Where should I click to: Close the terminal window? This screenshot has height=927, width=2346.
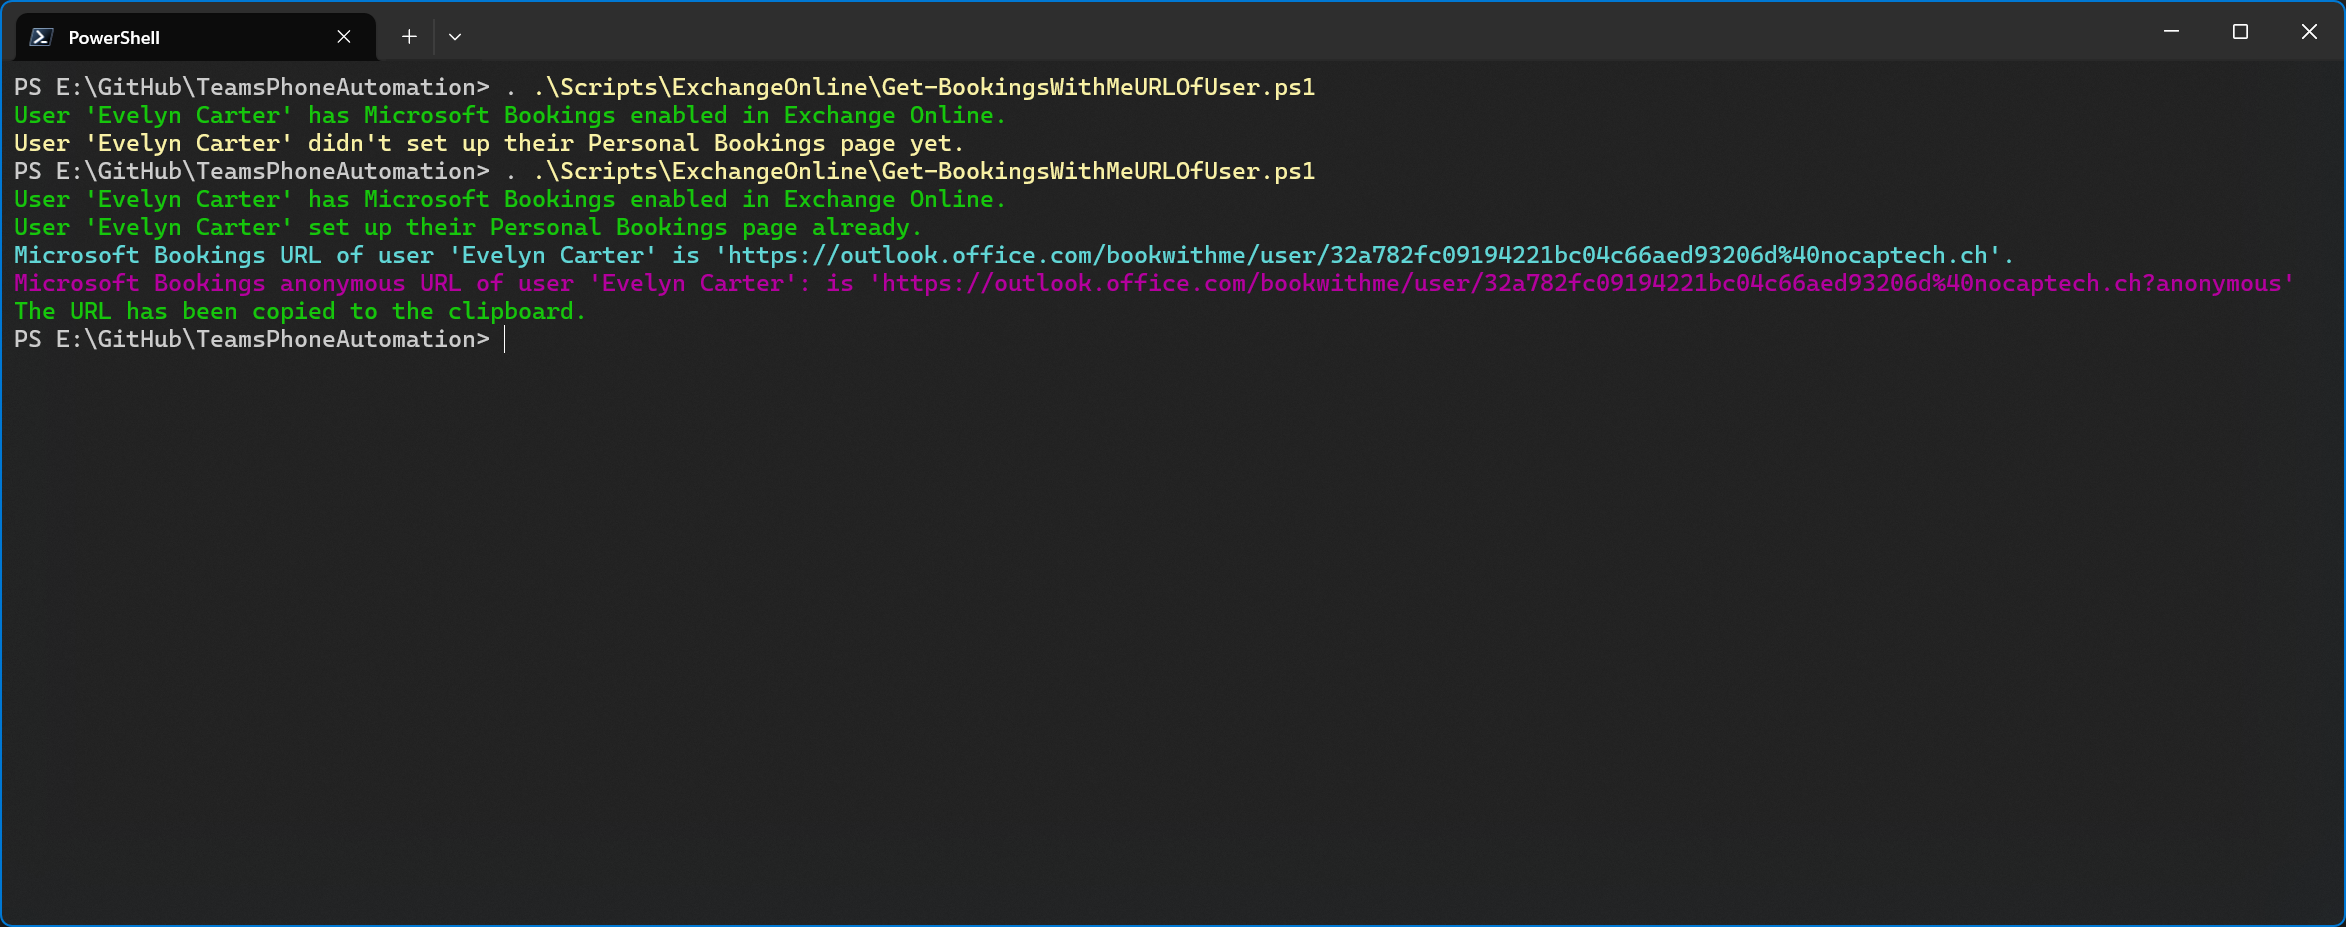[2309, 32]
